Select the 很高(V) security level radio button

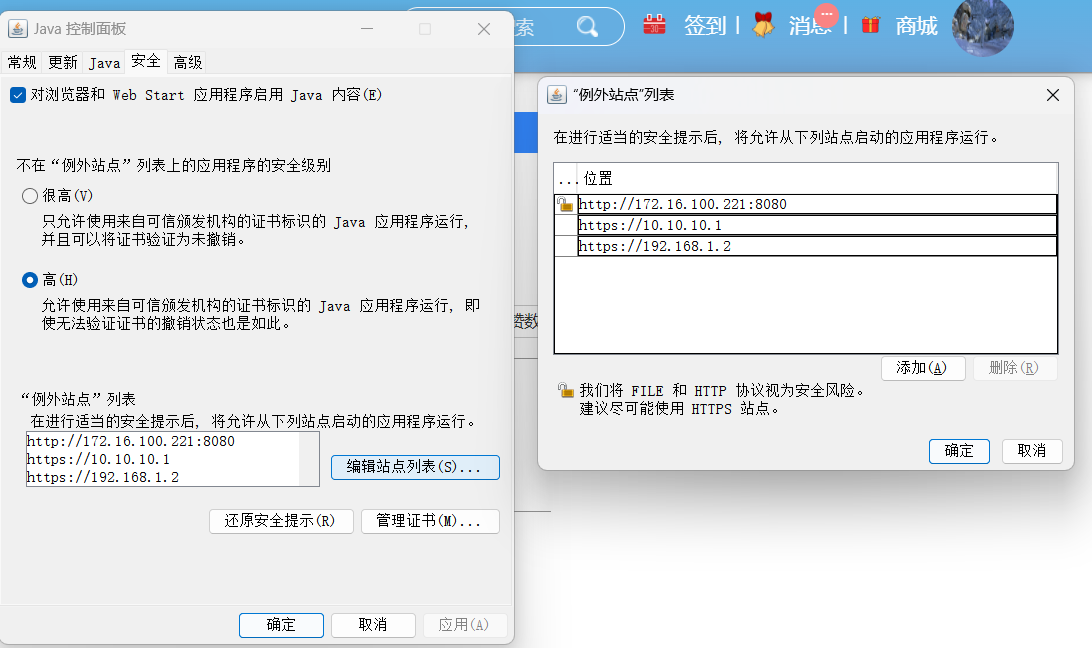tap(30, 196)
